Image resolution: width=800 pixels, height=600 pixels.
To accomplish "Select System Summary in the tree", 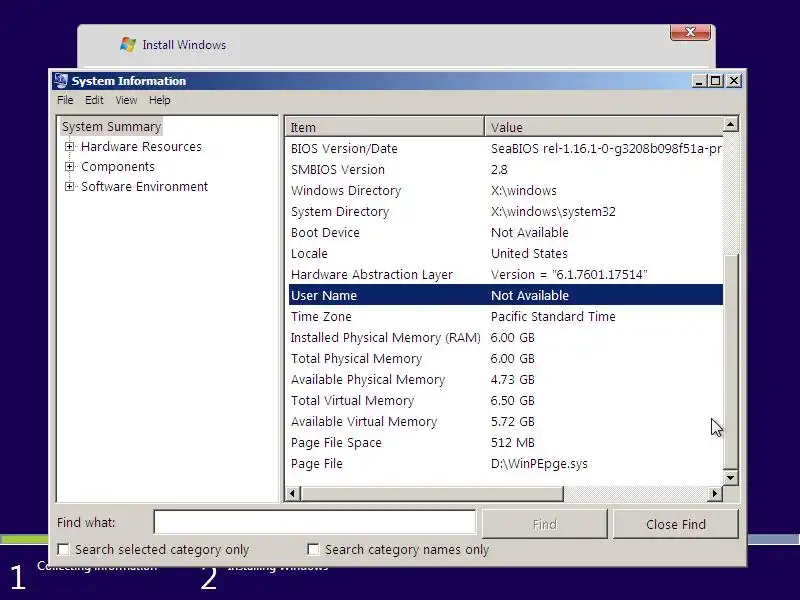I will (111, 127).
